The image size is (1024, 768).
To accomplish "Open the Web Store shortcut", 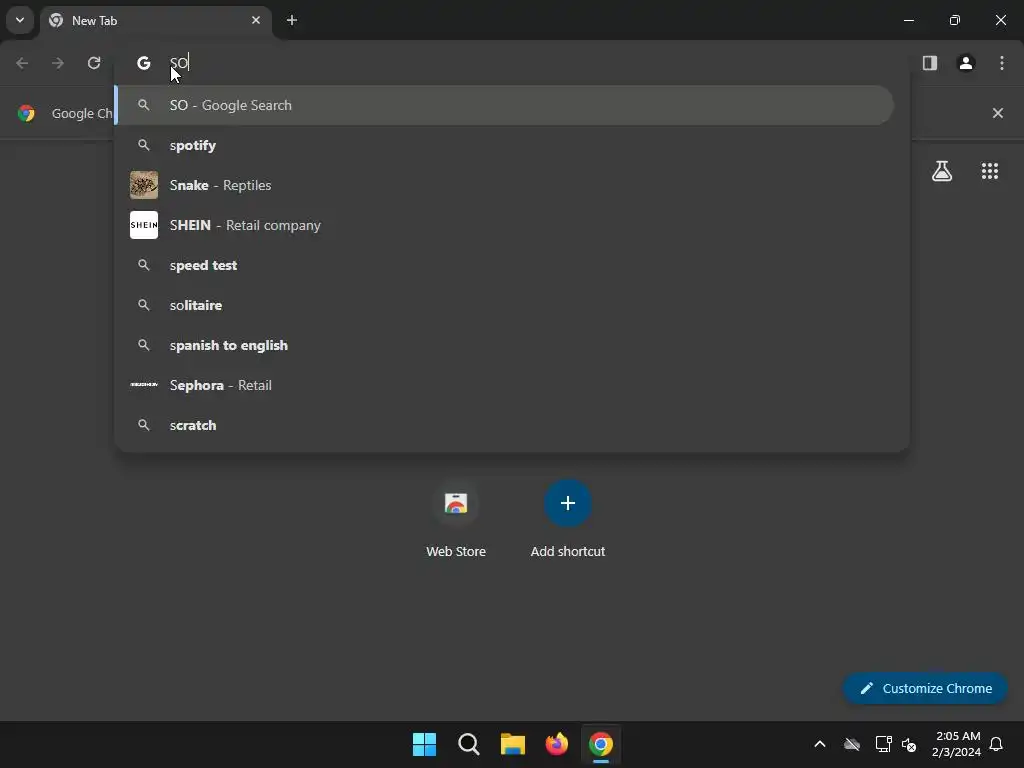I will coord(456,519).
